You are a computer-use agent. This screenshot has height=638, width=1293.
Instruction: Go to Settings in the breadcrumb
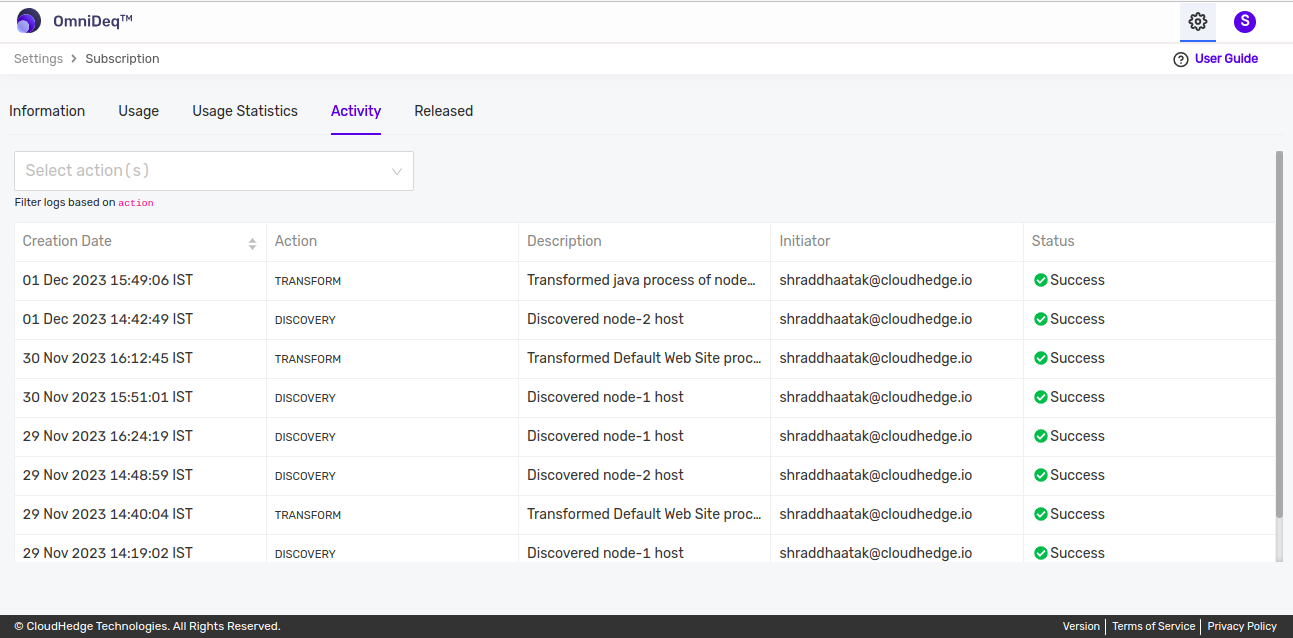coord(39,59)
